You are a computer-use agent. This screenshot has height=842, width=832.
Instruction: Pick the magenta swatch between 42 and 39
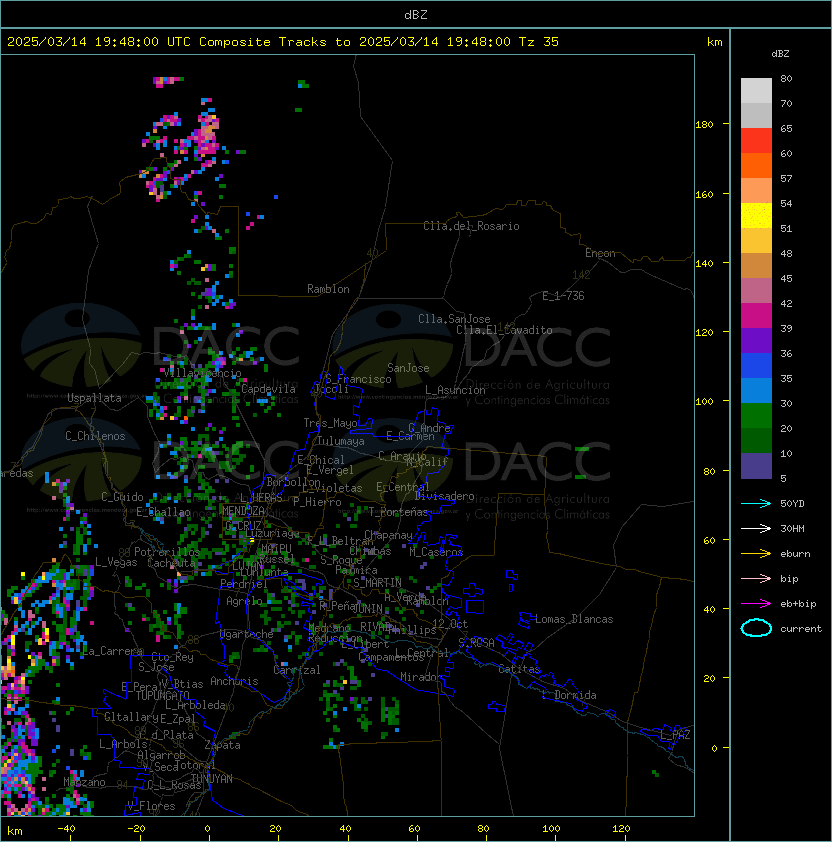(756, 315)
